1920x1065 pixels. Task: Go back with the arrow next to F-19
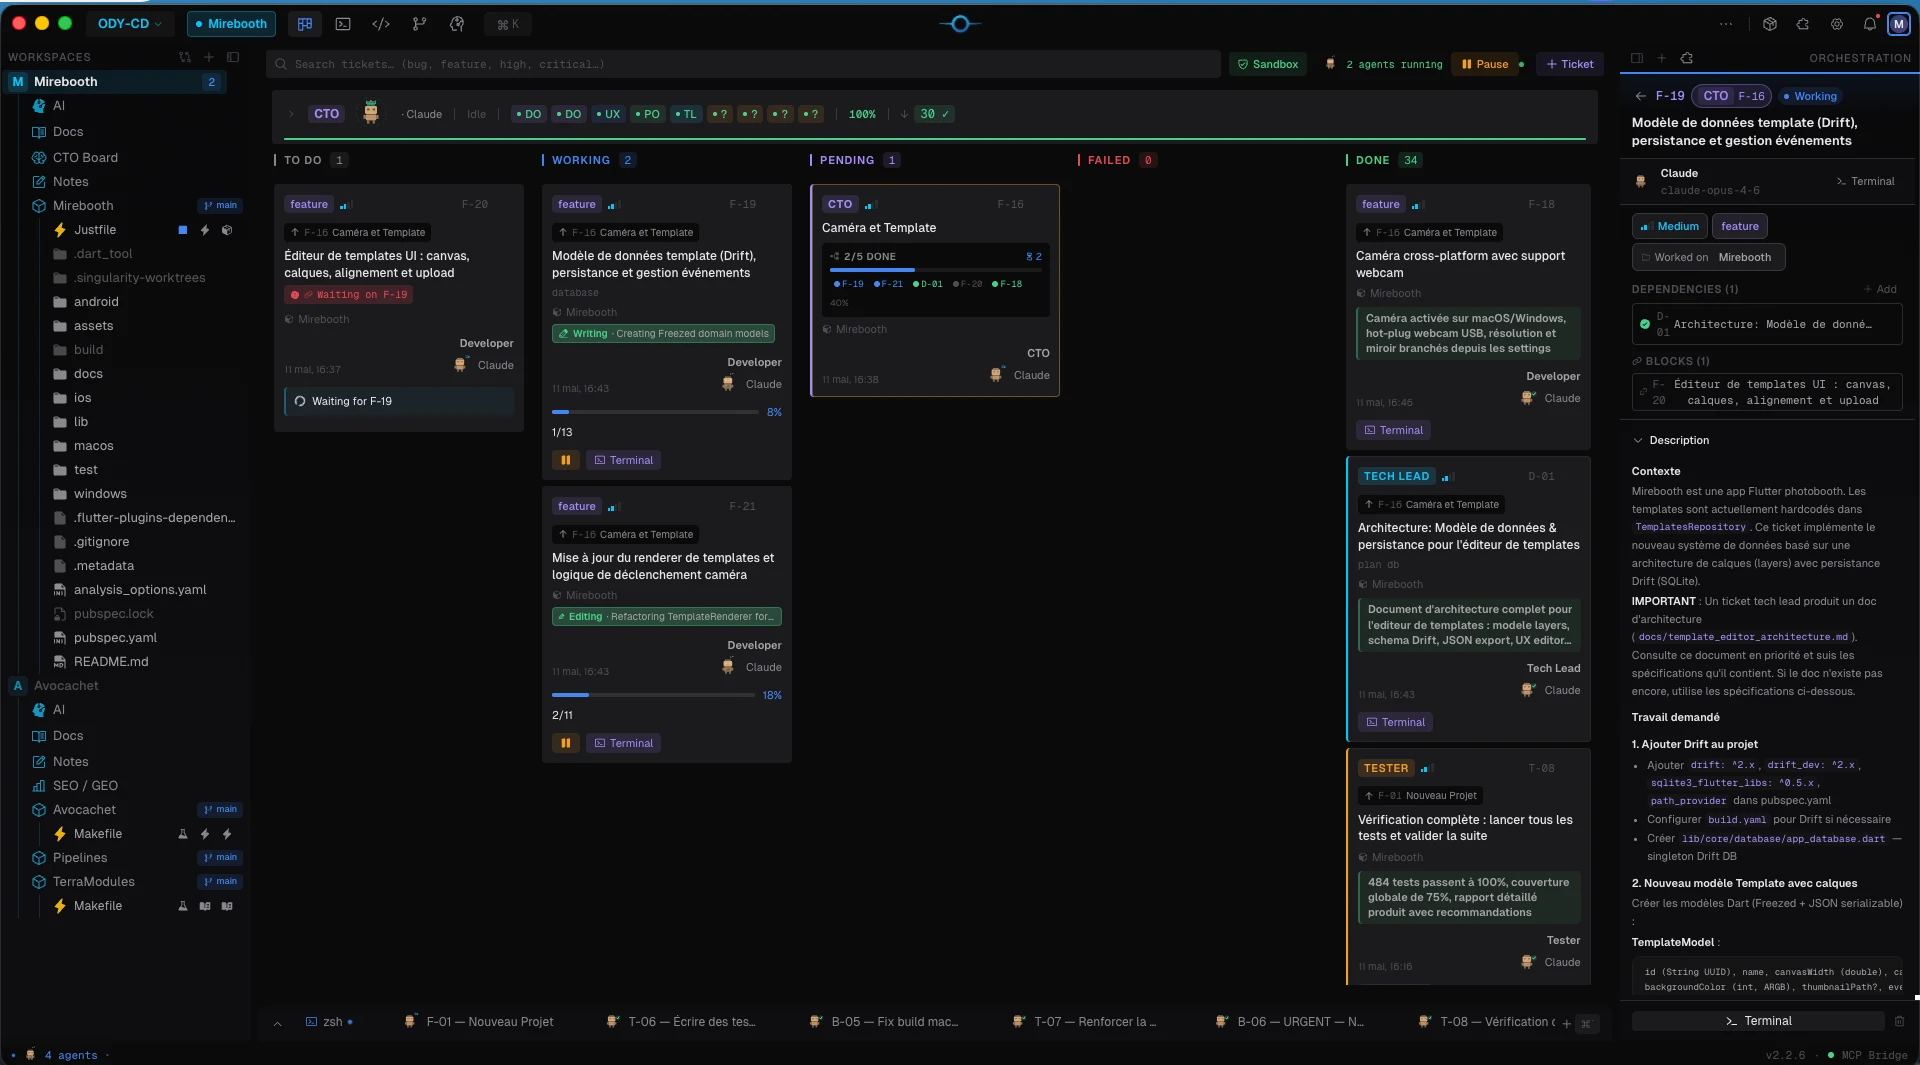(x=1640, y=96)
